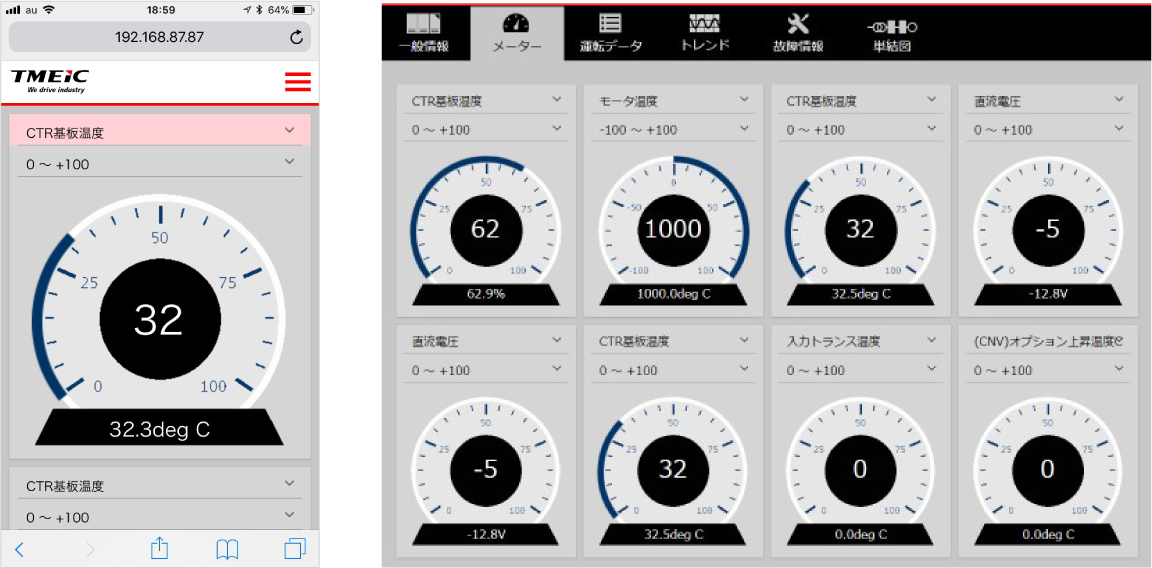Tap the 192.168.87.87 address field
1152x568 pixels.
point(160,37)
